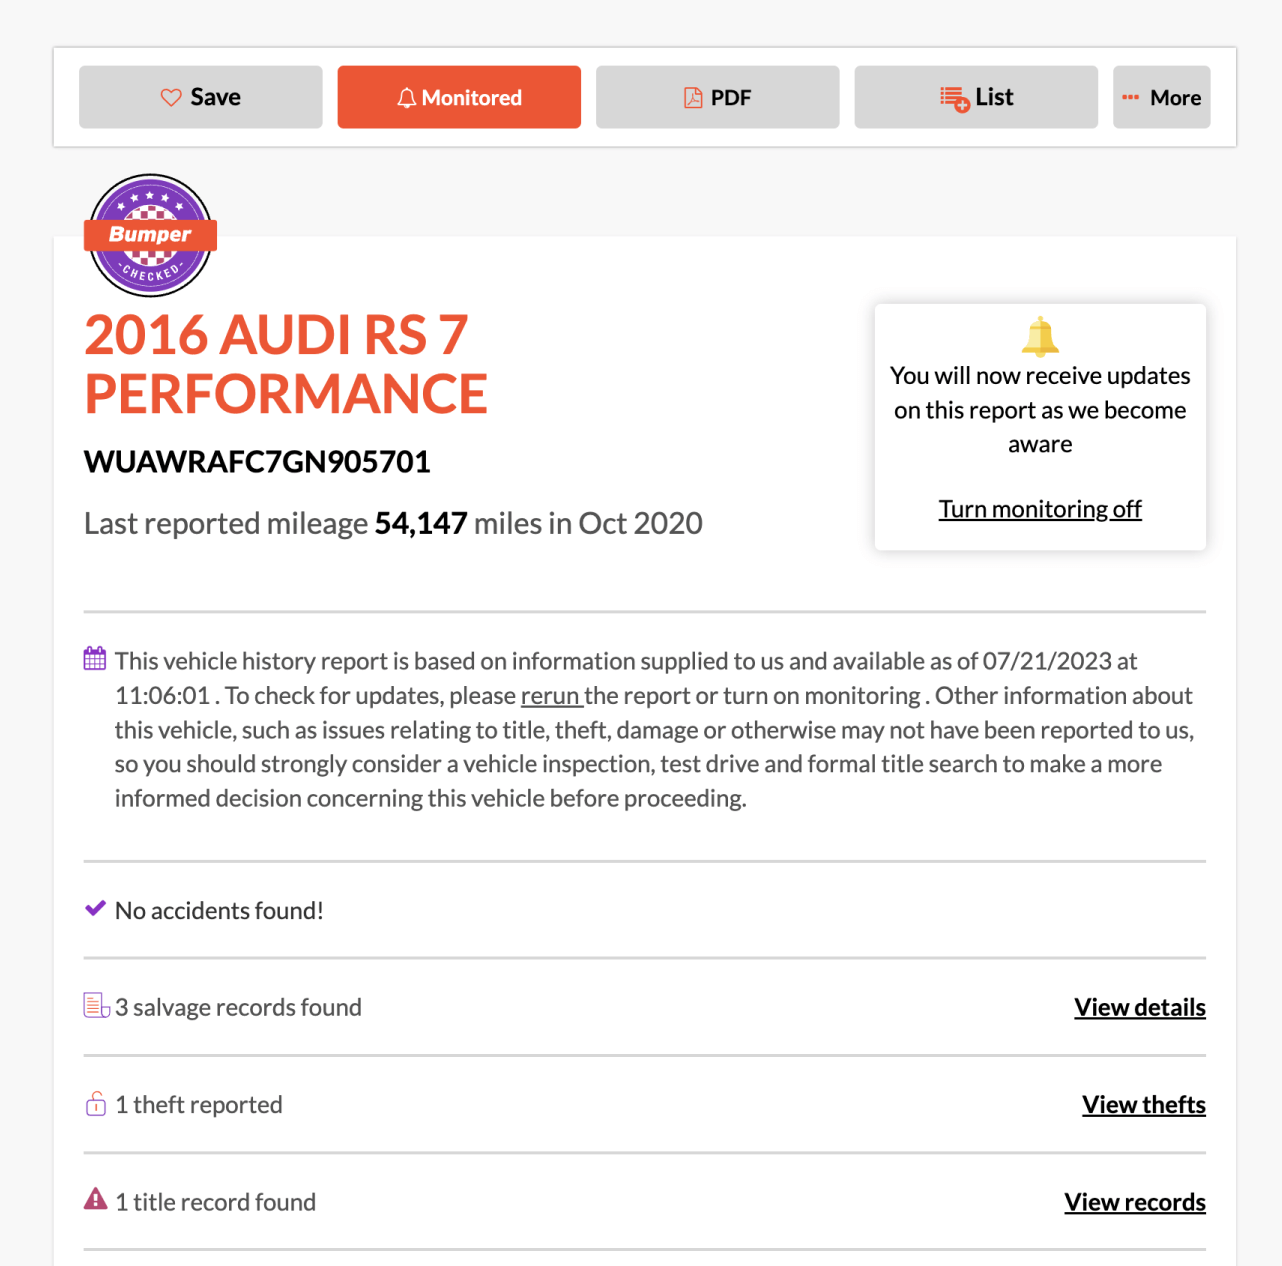Screen dimensions: 1282x1266
Task: Click the purple no-accidents checkmark
Action: tap(95, 908)
